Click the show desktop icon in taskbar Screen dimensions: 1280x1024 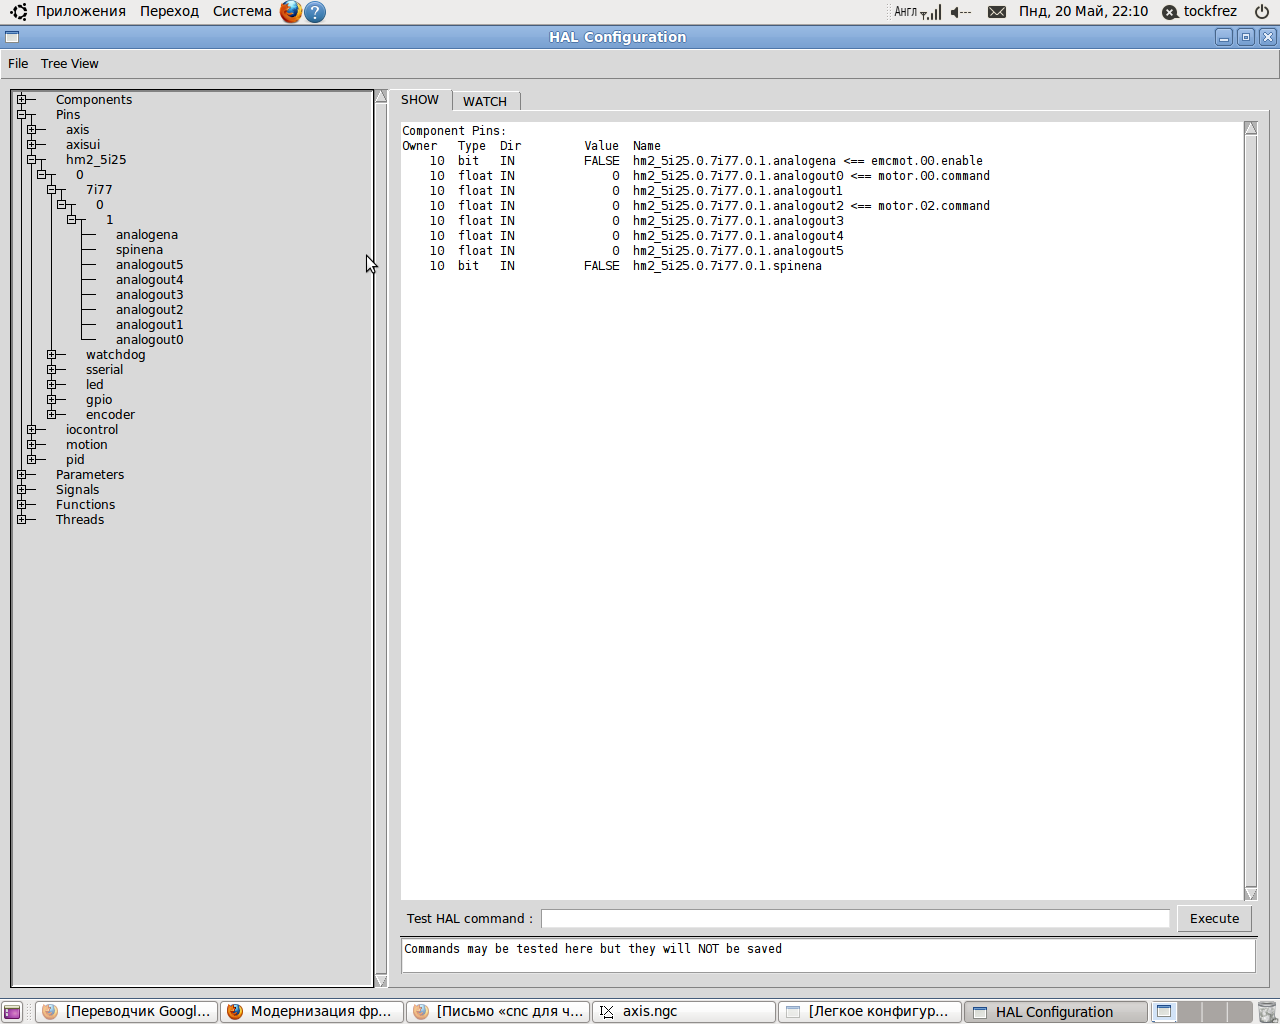pyautogui.click(x=12, y=1012)
